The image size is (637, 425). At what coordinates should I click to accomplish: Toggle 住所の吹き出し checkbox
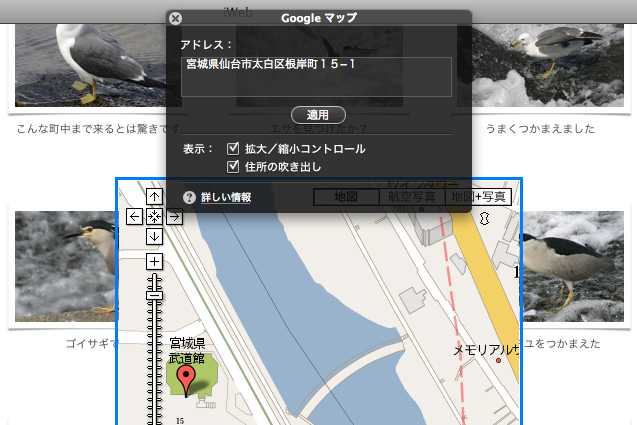(x=233, y=167)
